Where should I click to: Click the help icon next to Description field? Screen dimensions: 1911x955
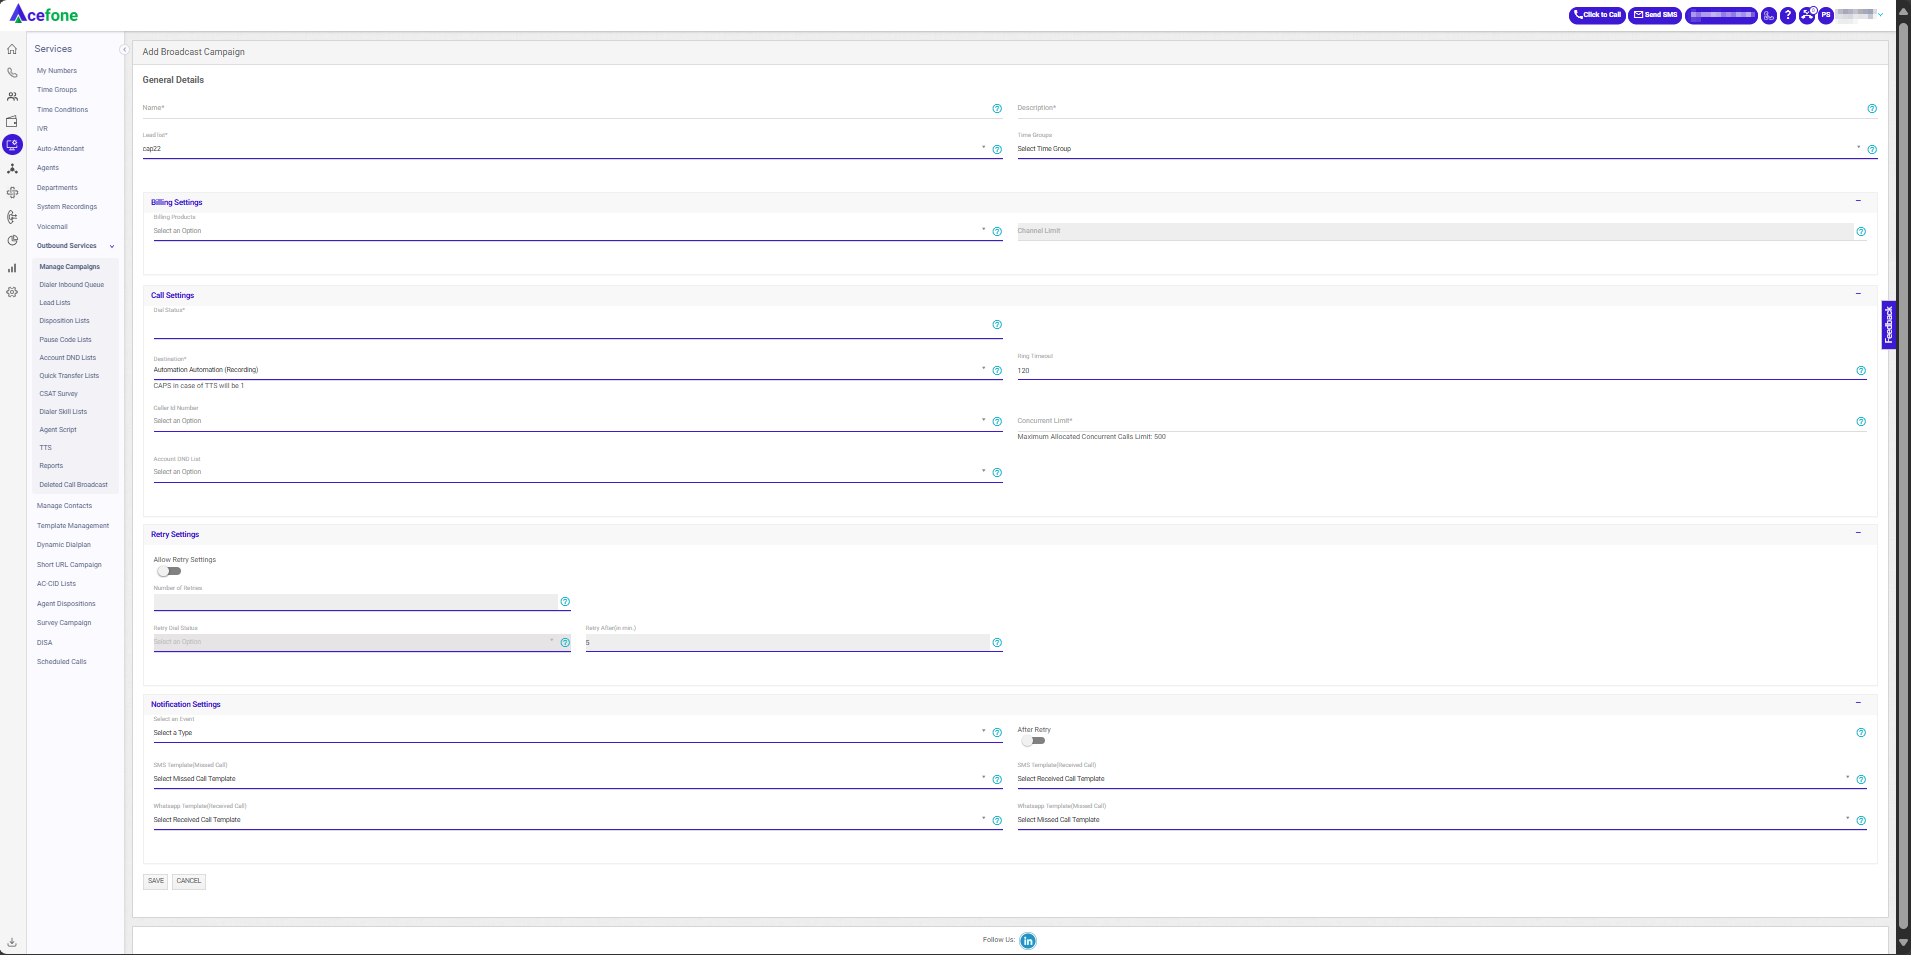pyautogui.click(x=1872, y=109)
